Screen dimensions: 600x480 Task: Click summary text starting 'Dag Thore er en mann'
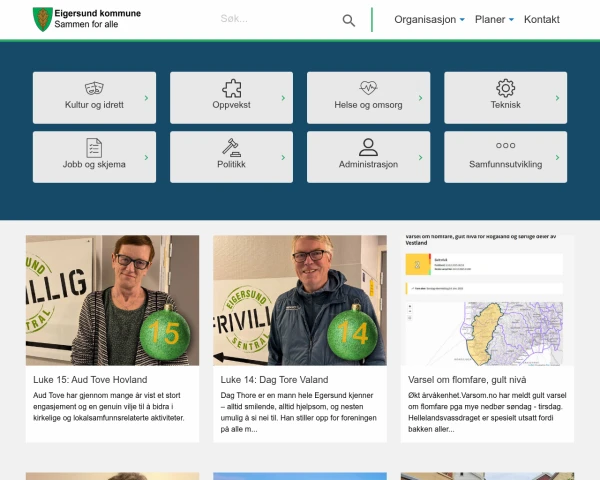[298, 412]
